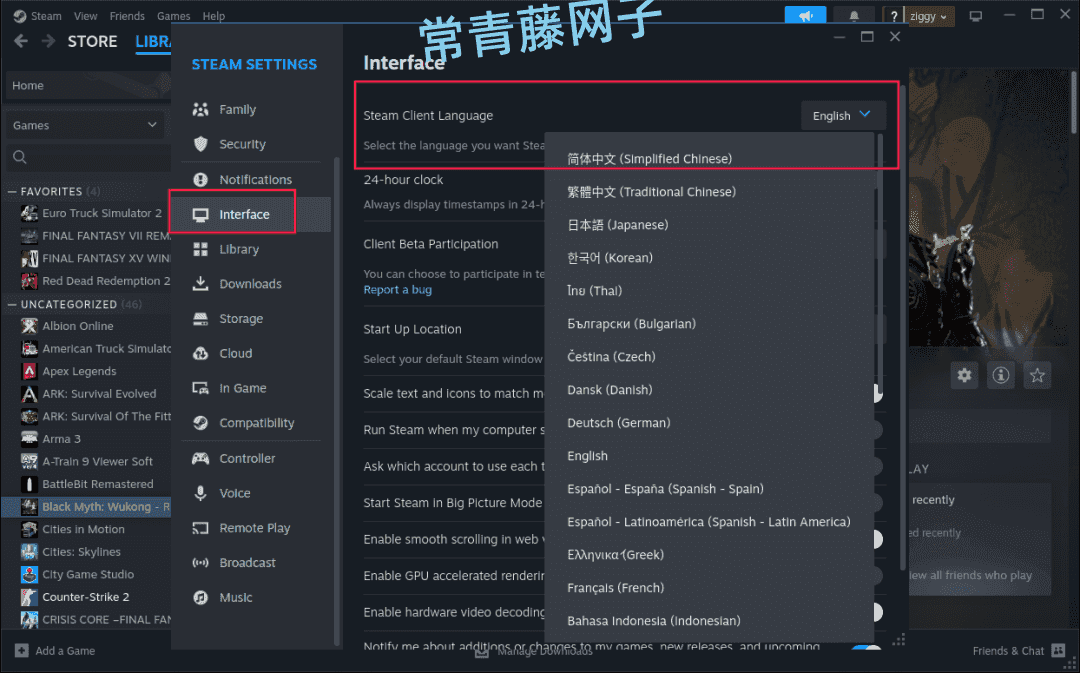This screenshot has width=1080, height=673.
Task: Click the Big Picture monitor icon
Action: pos(975,16)
